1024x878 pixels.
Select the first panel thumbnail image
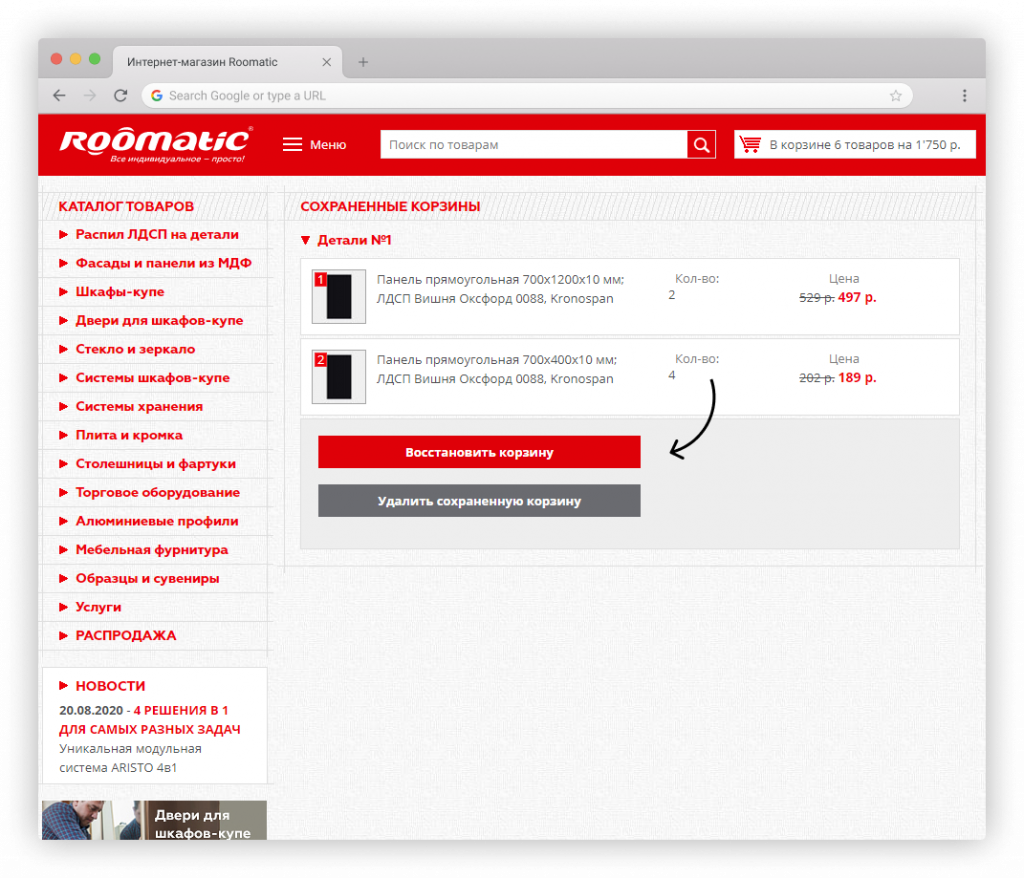[x=339, y=297]
